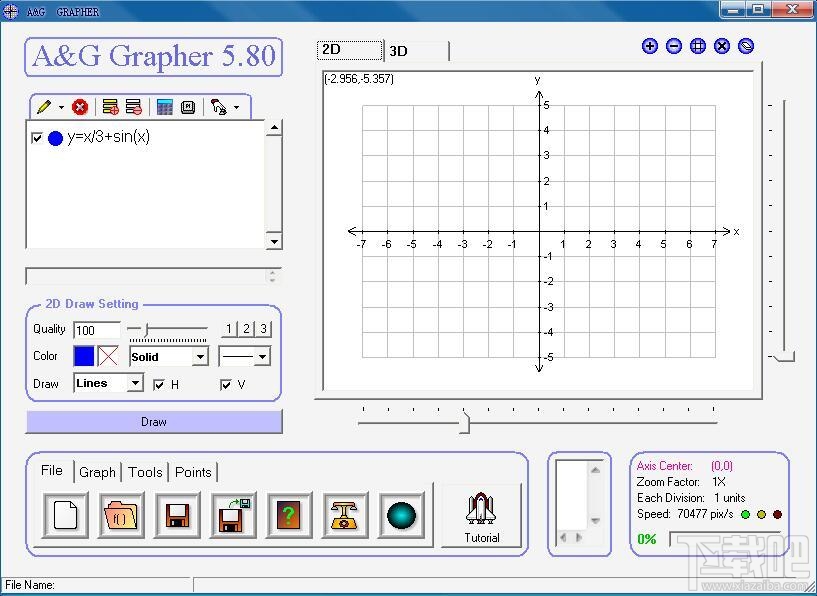Screen dimensions: 817x596
Task: Click the horizontal slider handle below graph
Action: click(464, 423)
